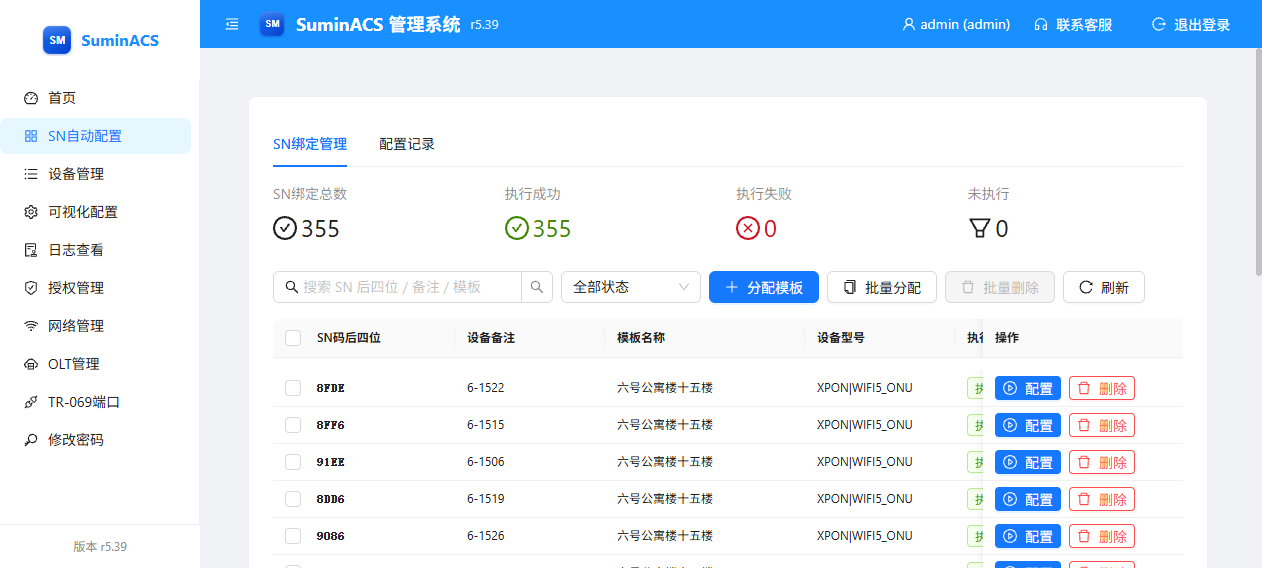This screenshot has width=1262, height=568.
Task: Click the headset customer service icon
Action: (x=1041, y=24)
